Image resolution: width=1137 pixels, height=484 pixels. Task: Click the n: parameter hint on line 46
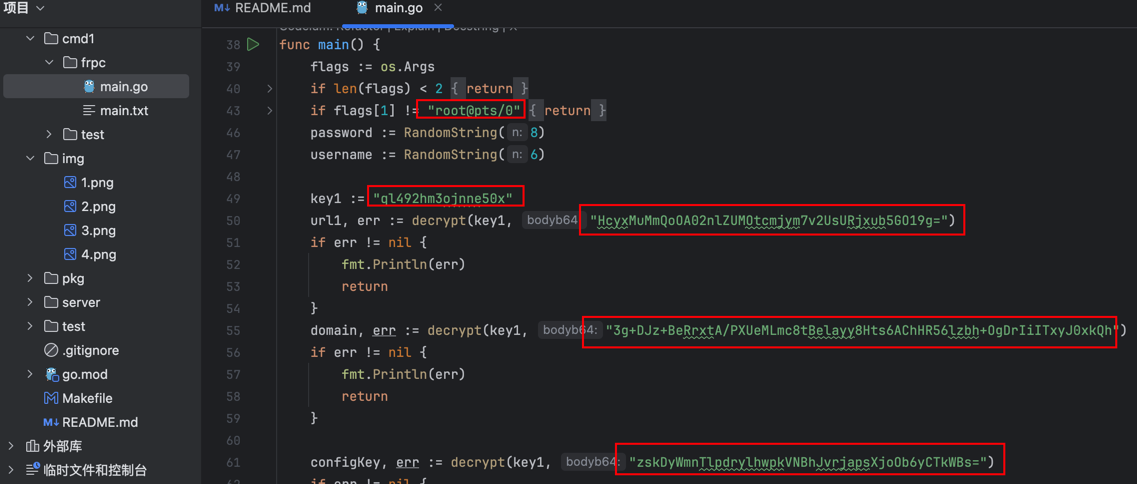pyautogui.click(x=516, y=133)
